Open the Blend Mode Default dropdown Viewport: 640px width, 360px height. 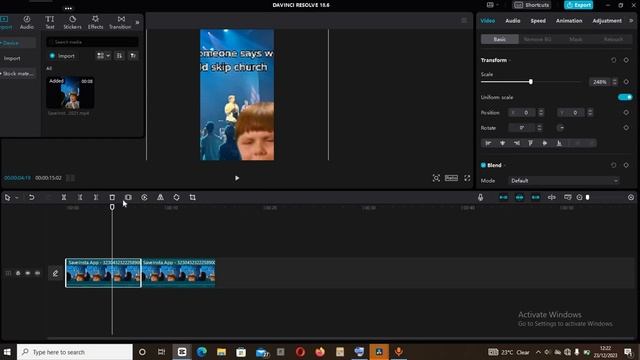coord(564,180)
